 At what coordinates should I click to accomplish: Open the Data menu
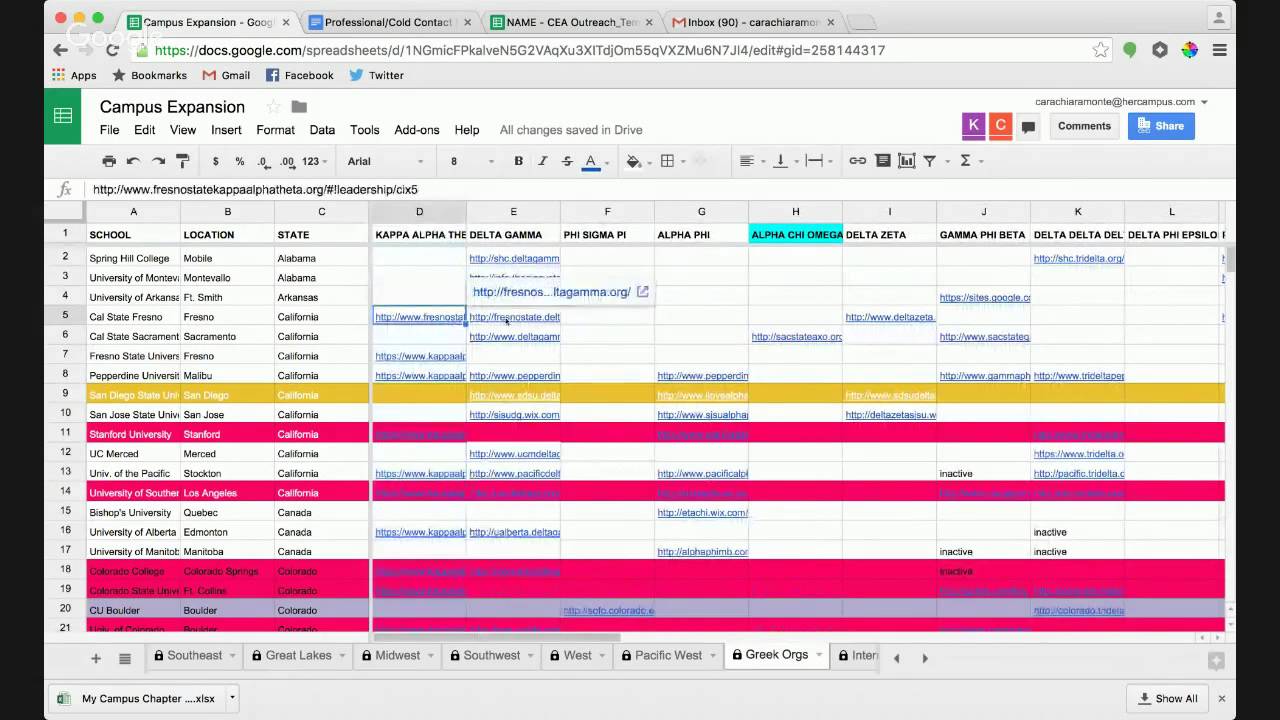pos(322,130)
